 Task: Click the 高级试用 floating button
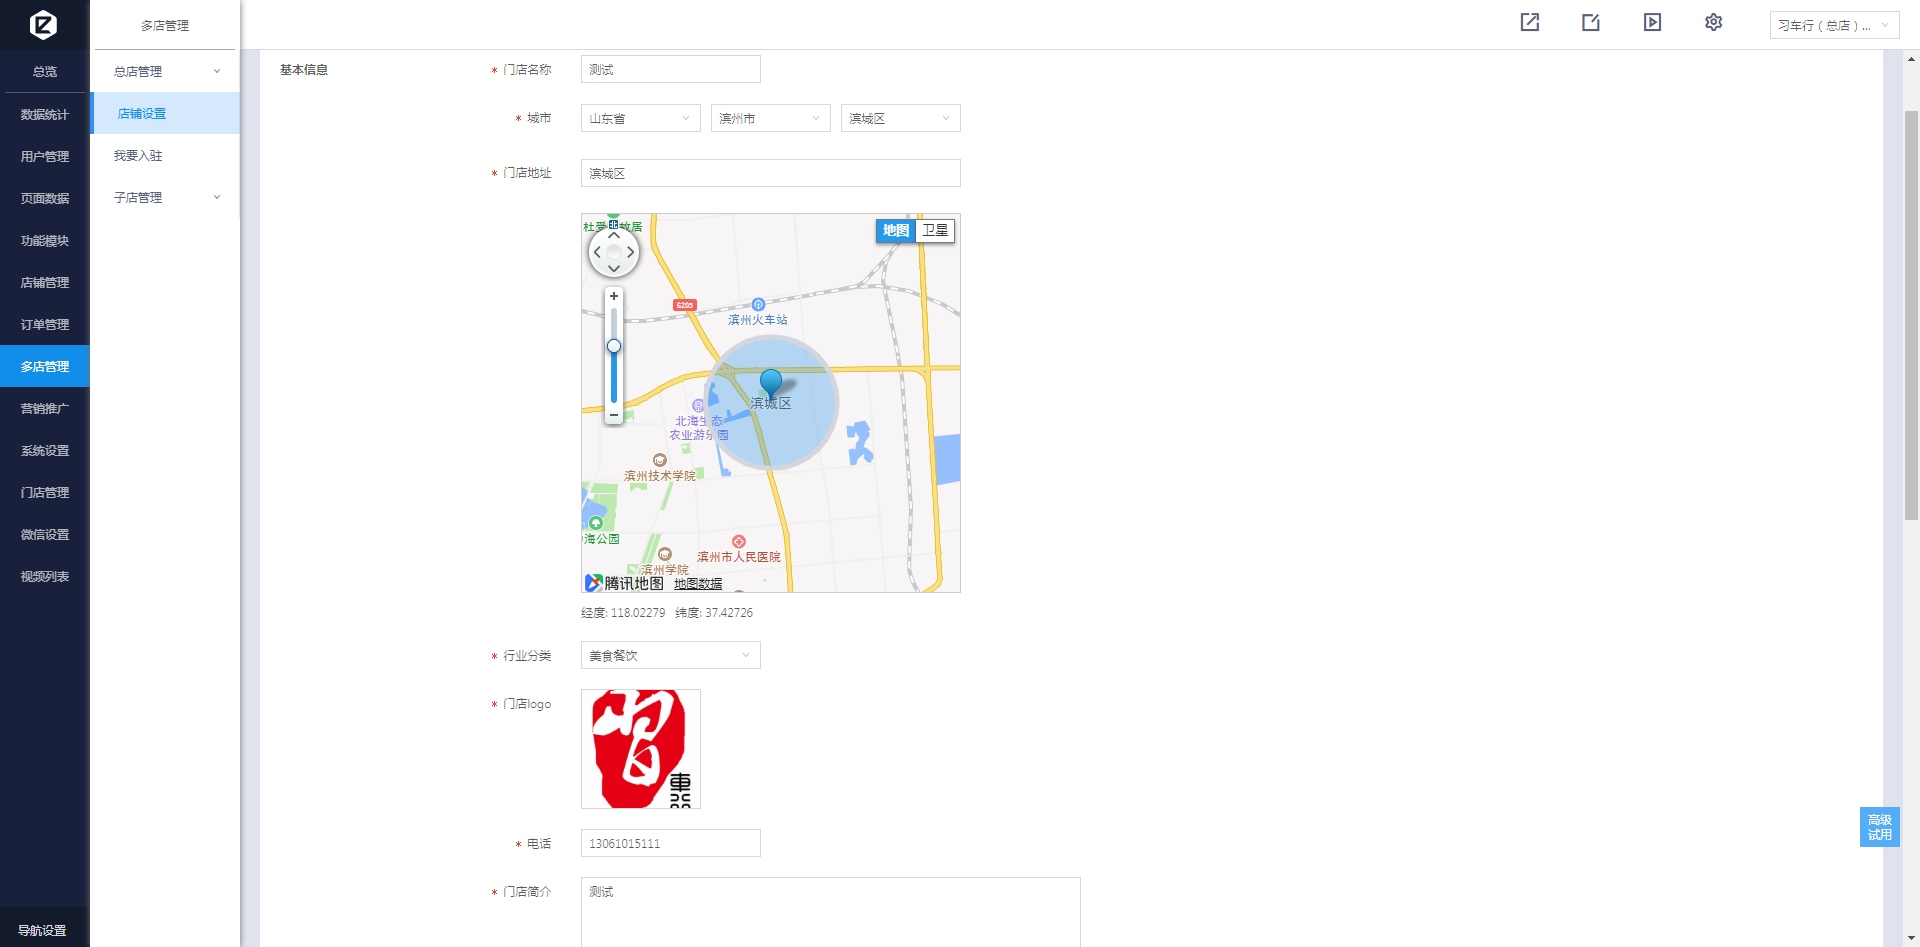[1879, 827]
